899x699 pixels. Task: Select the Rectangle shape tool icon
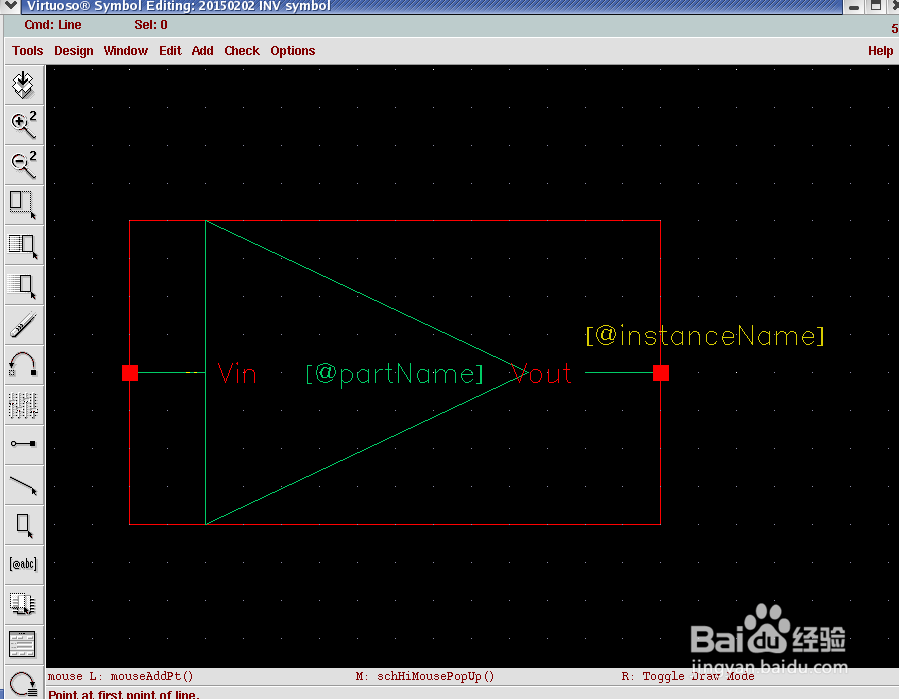[x=24, y=525]
